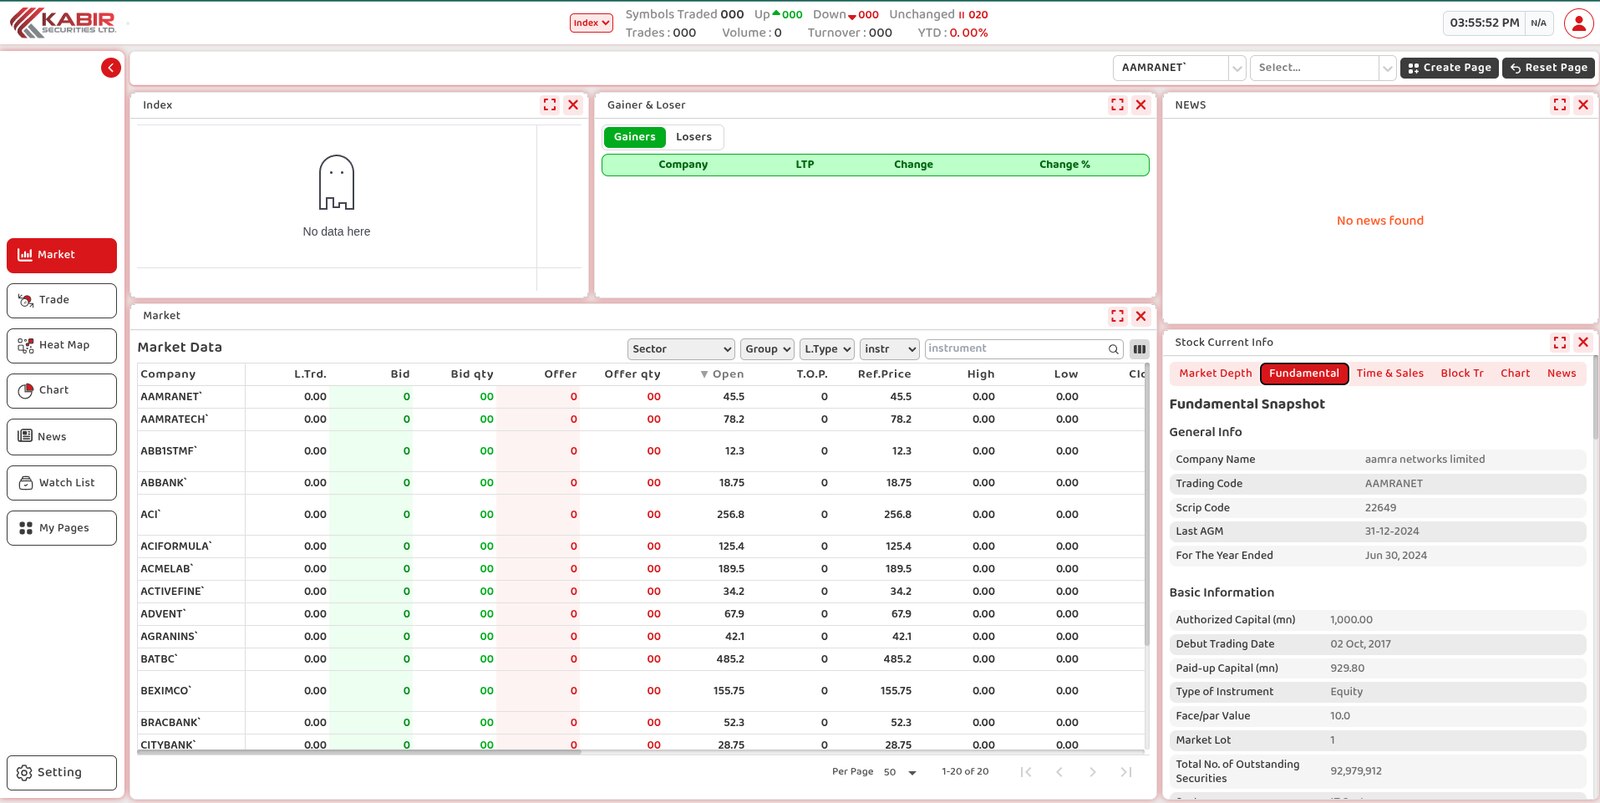Screen dimensions: 1600x803
Task: Open the L.Type filter dropdown
Action: [x=827, y=349]
